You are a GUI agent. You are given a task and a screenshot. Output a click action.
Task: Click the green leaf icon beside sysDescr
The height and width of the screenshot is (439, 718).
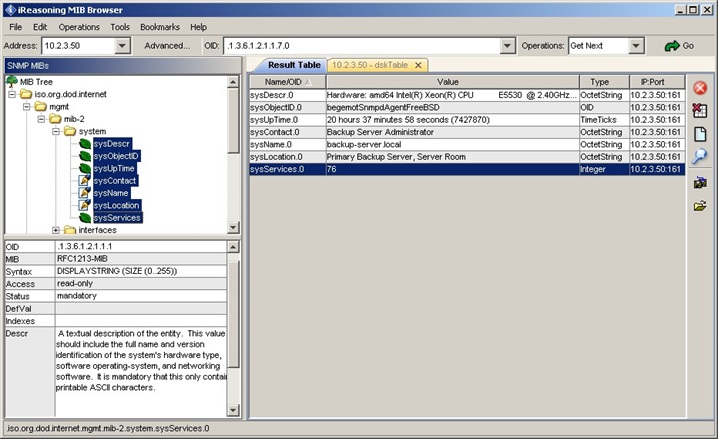pyautogui.click(x=85, y=144)
